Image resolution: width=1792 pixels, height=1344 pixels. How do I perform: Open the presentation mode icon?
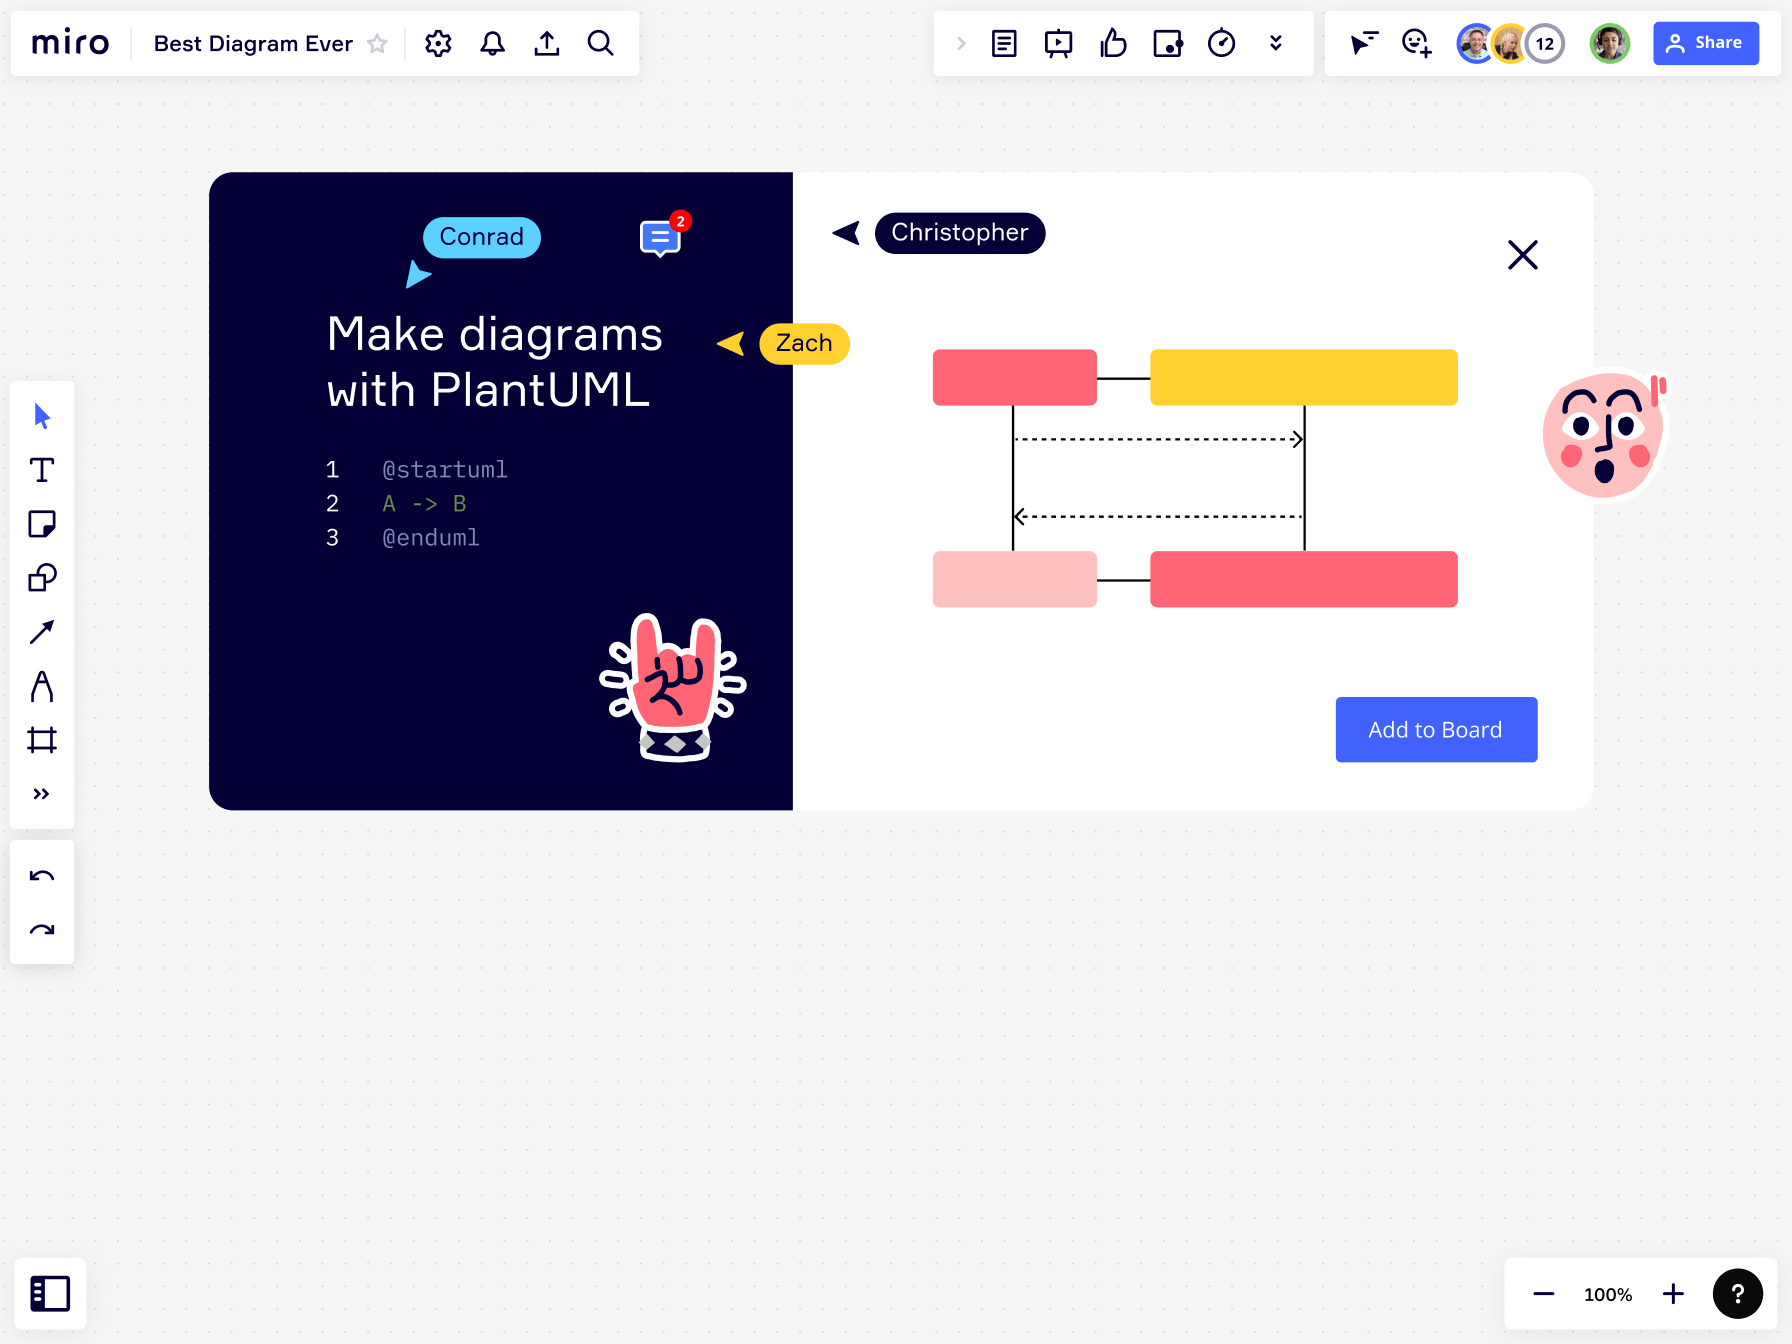[x=1057, y=43]
